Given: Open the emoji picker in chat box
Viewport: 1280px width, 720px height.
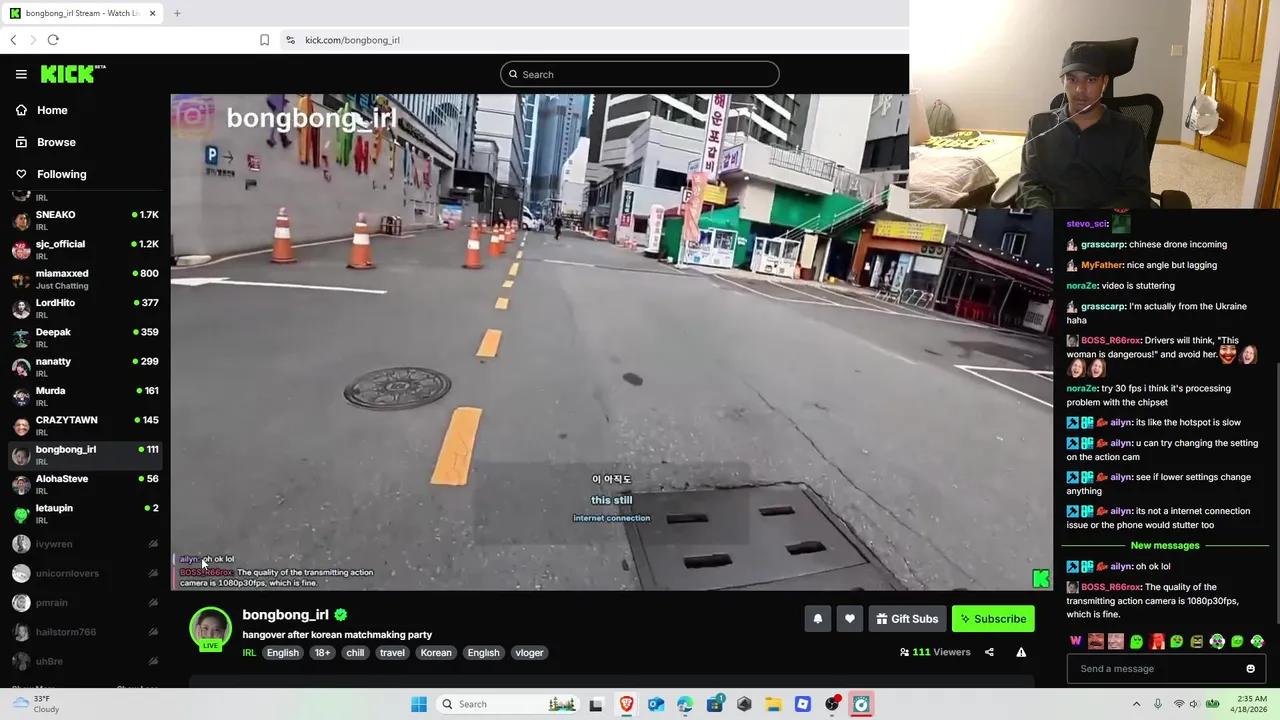Looking at the screenshot, I should 1250,669.
